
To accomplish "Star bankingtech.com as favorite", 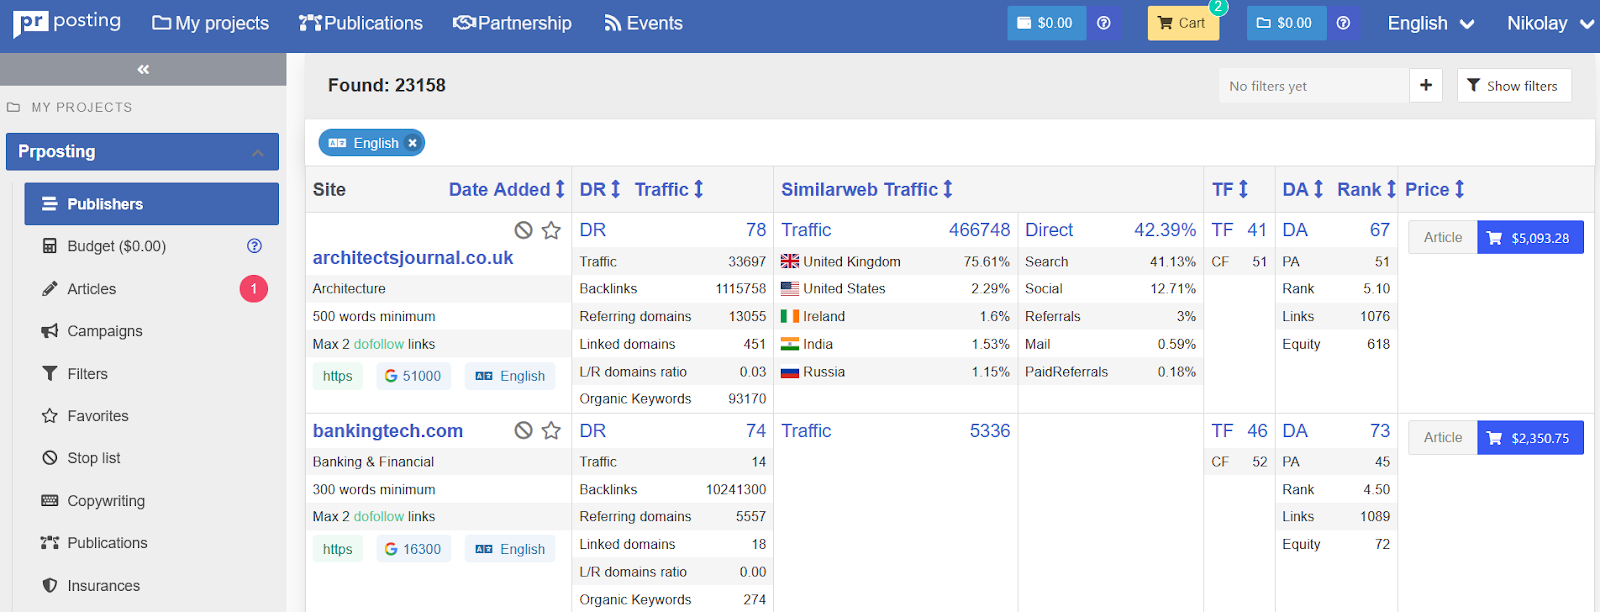I will [551, 430].
